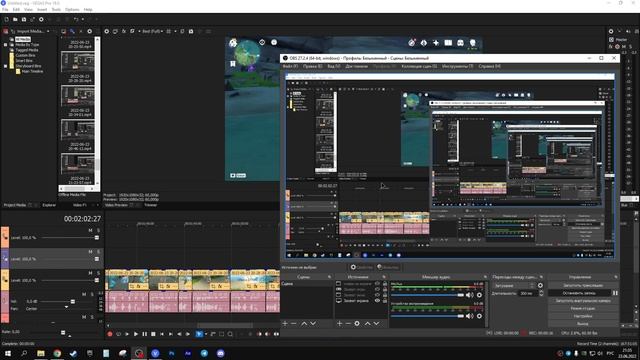Open transition properties gear beside Затухание
The image size is (640, 360).
pyautogui.click(x=540, y=285)
